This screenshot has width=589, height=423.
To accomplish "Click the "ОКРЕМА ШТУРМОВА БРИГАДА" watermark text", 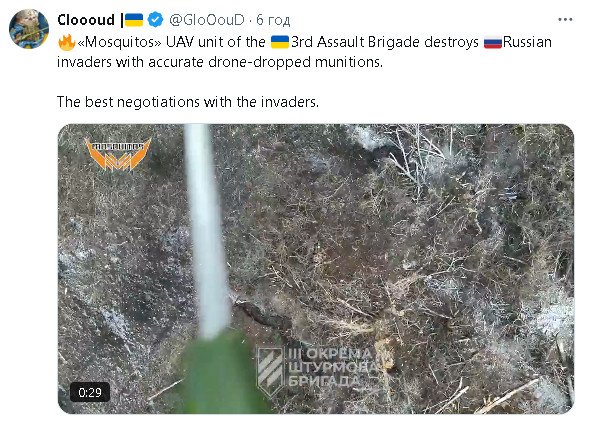I will 331,367.
